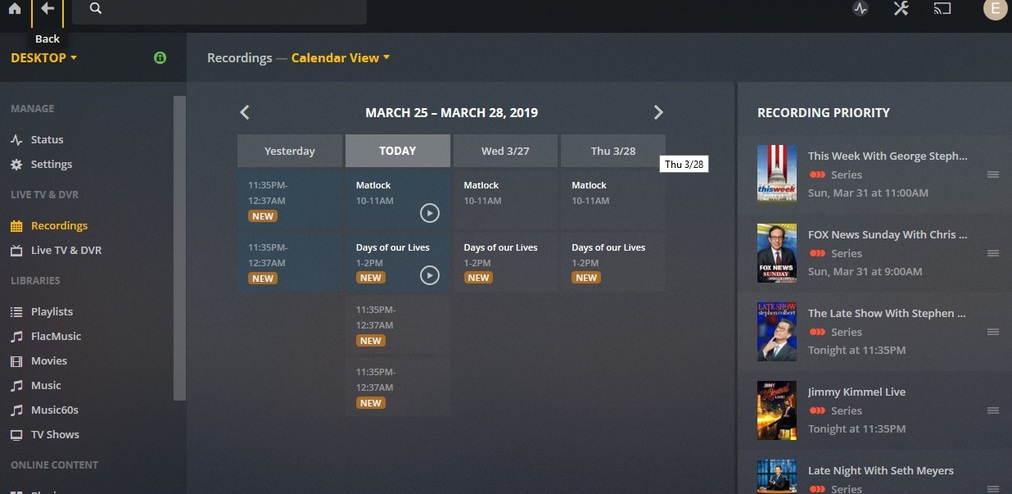Viewport: 1012px width, 494px height.
Task: Open the Calendar View dropdown
Action: pos(341,57)
